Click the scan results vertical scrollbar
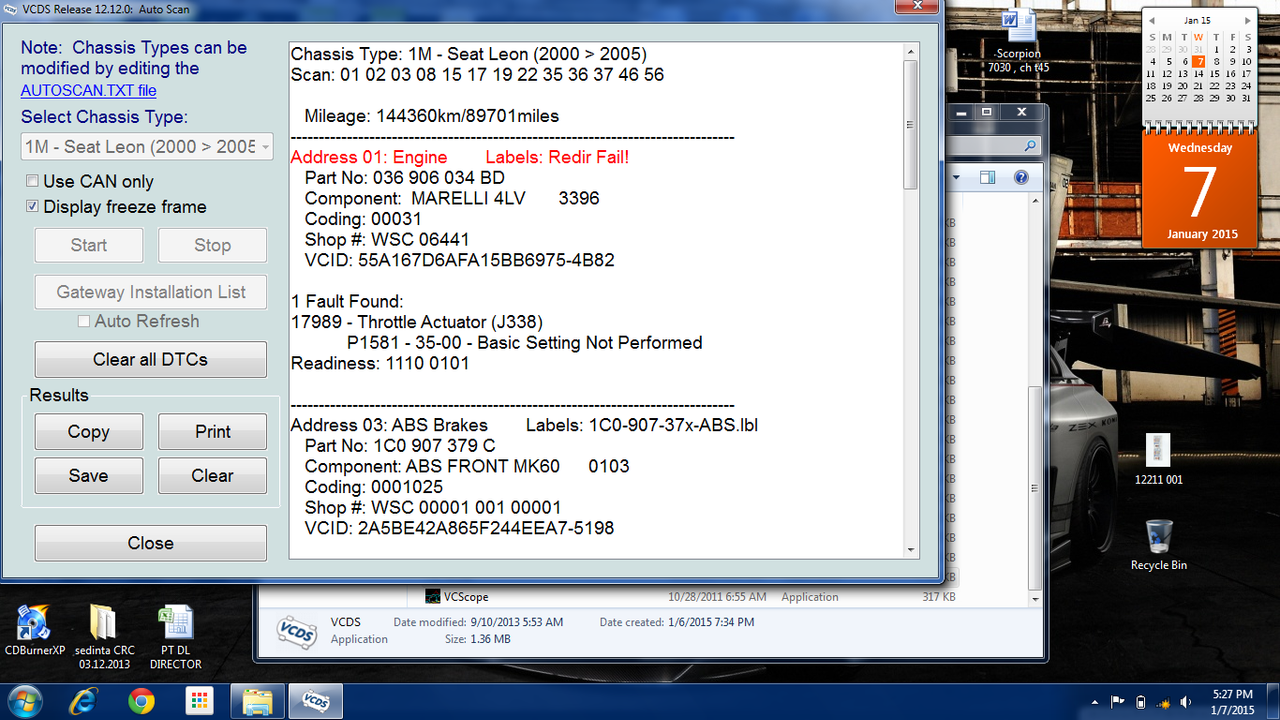This screenshot has height=720, width=1280. click(910, 298)
